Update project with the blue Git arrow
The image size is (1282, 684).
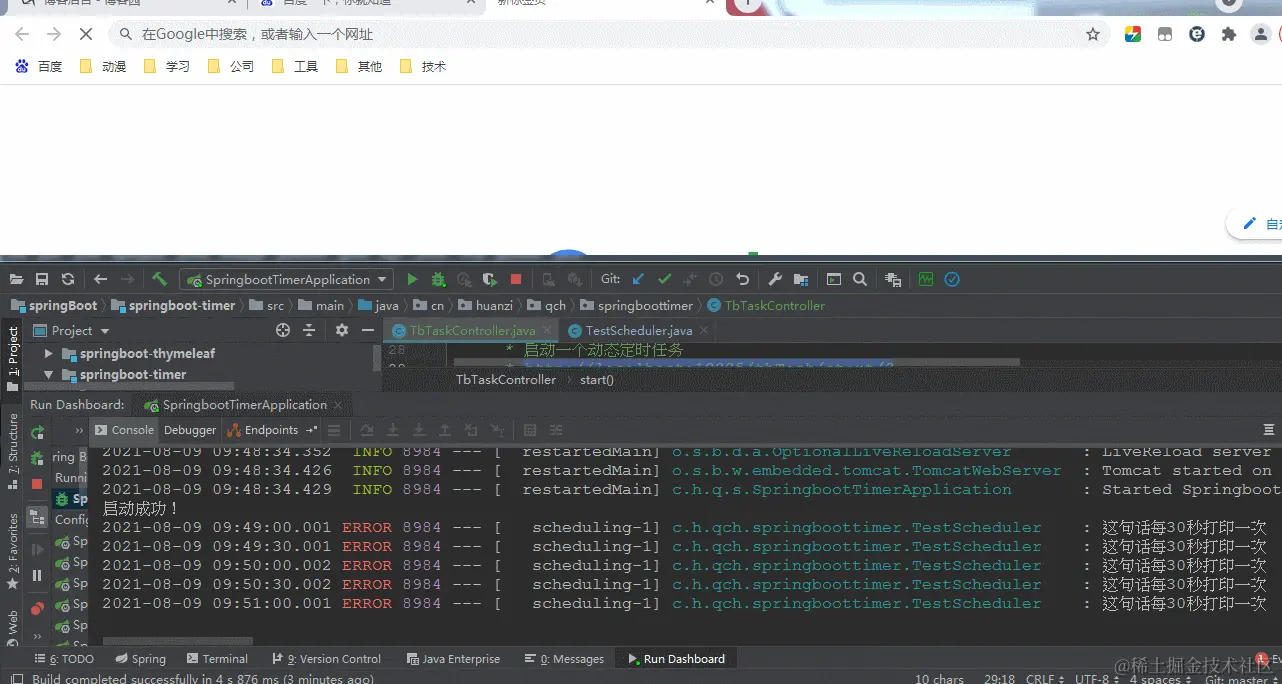pyautogui.click(x=638, y=280)
